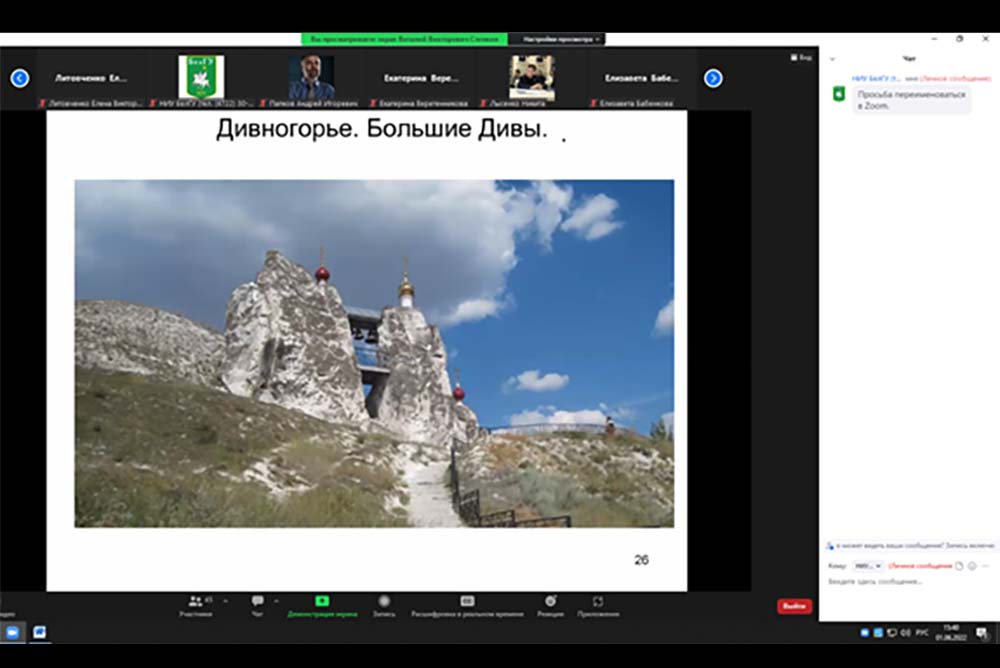
Task: Open the View options dropdown at top
Action: [556, 39]
